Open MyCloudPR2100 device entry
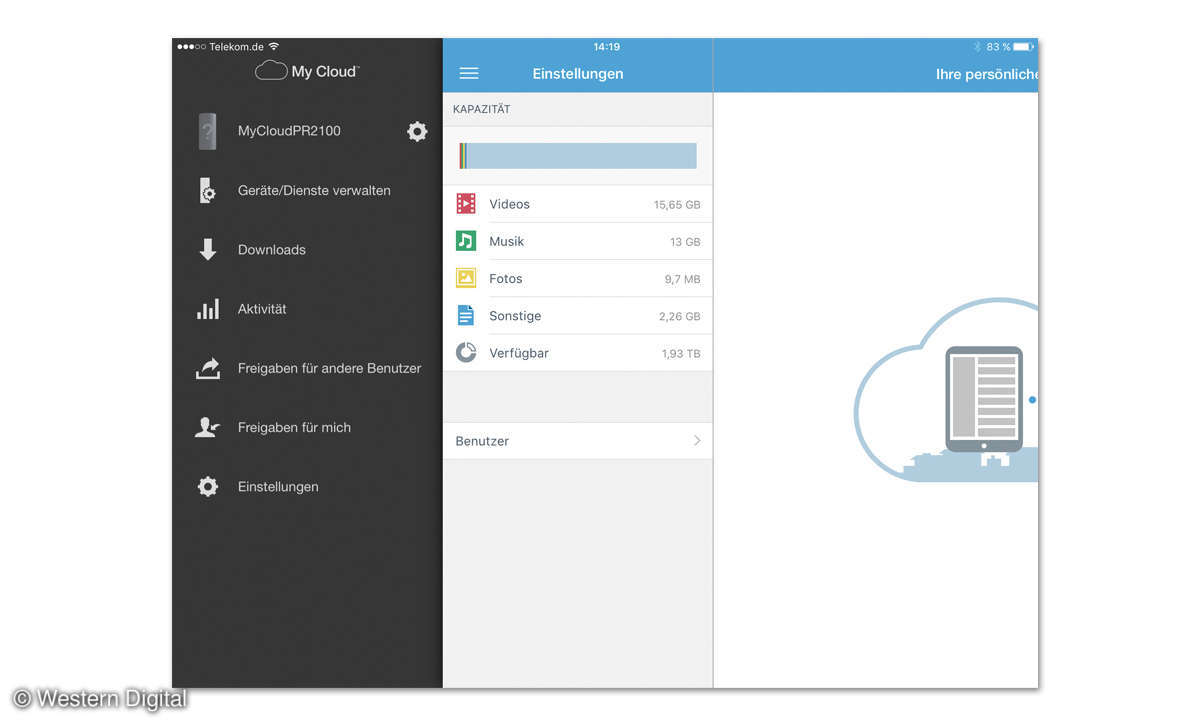Image resolution: width=1200 pixels, height=720 pixels. pos(289,131)
